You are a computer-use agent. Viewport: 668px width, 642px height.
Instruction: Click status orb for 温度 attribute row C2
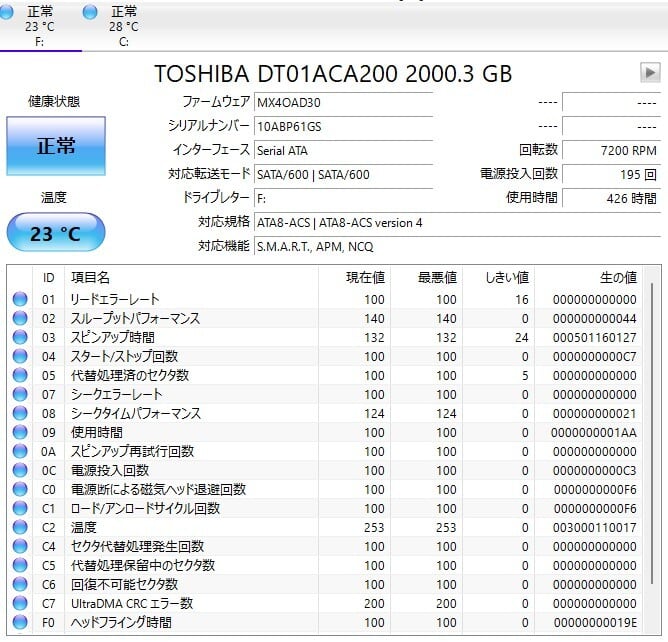[x=20, y=527]
